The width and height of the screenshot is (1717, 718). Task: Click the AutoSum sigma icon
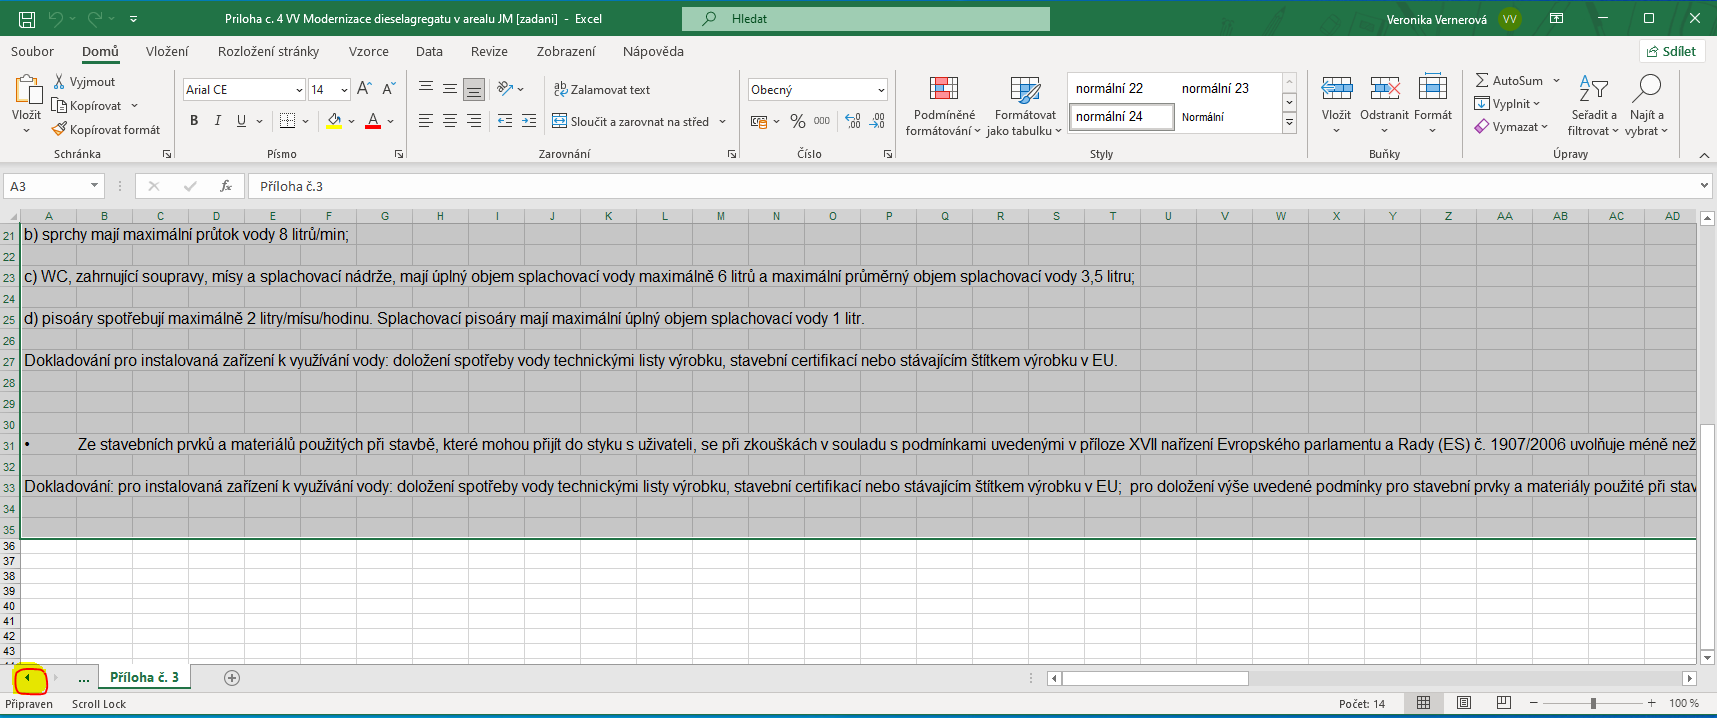coord(1482,80)
